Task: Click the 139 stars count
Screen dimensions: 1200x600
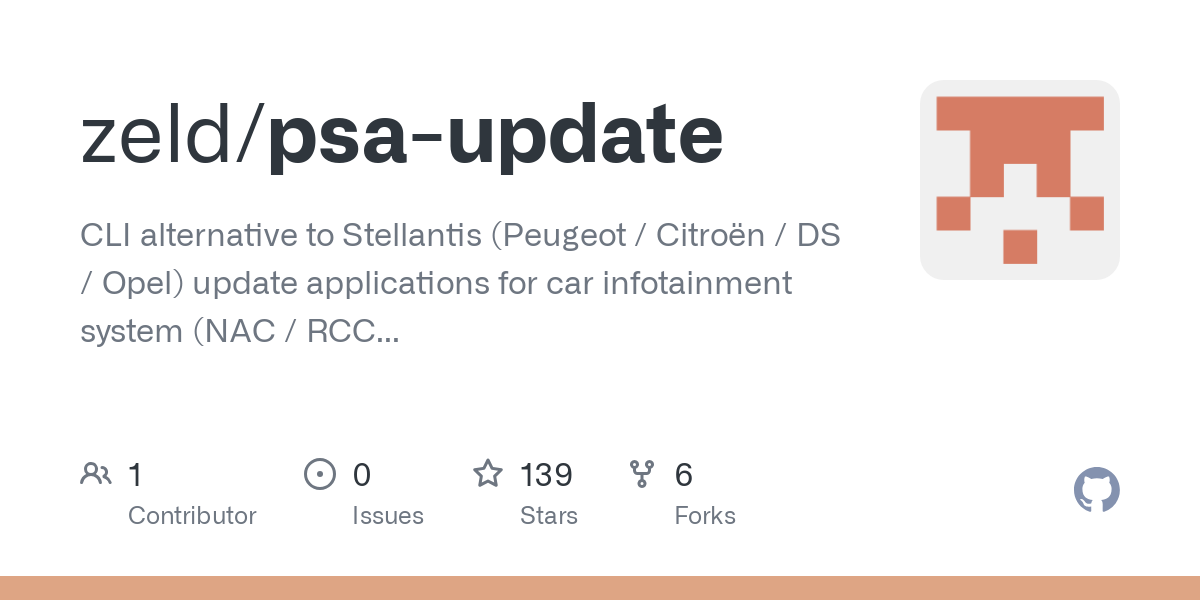Action: pos(546,475)
